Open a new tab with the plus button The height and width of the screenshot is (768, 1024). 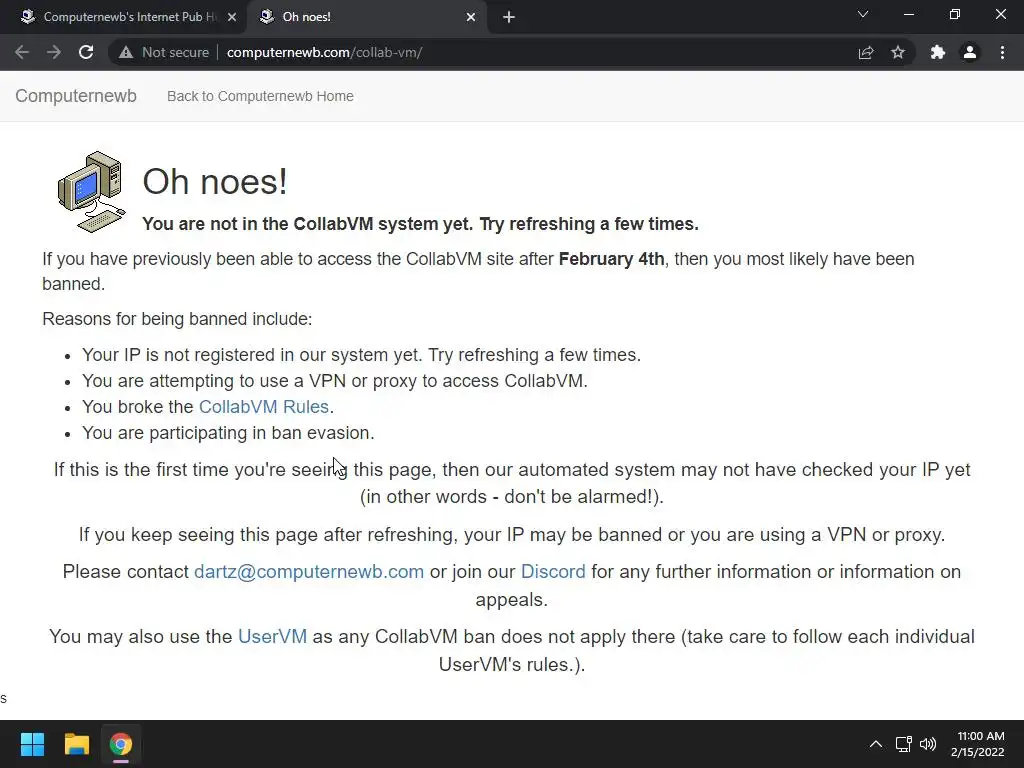tap(509, 17)
